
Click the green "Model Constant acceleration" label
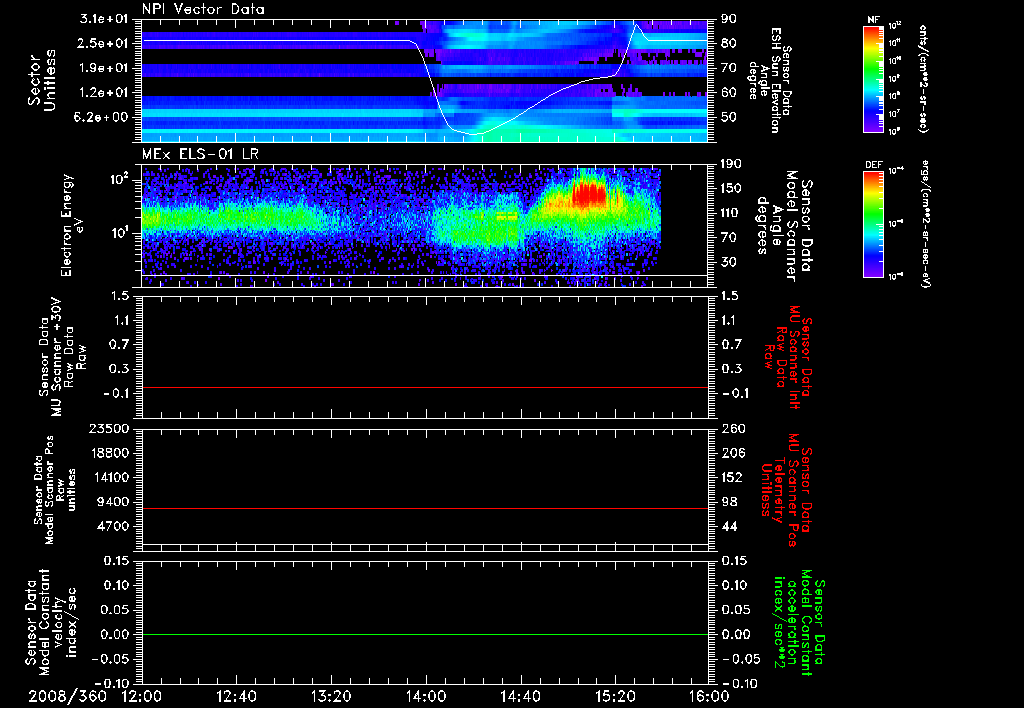797,620
